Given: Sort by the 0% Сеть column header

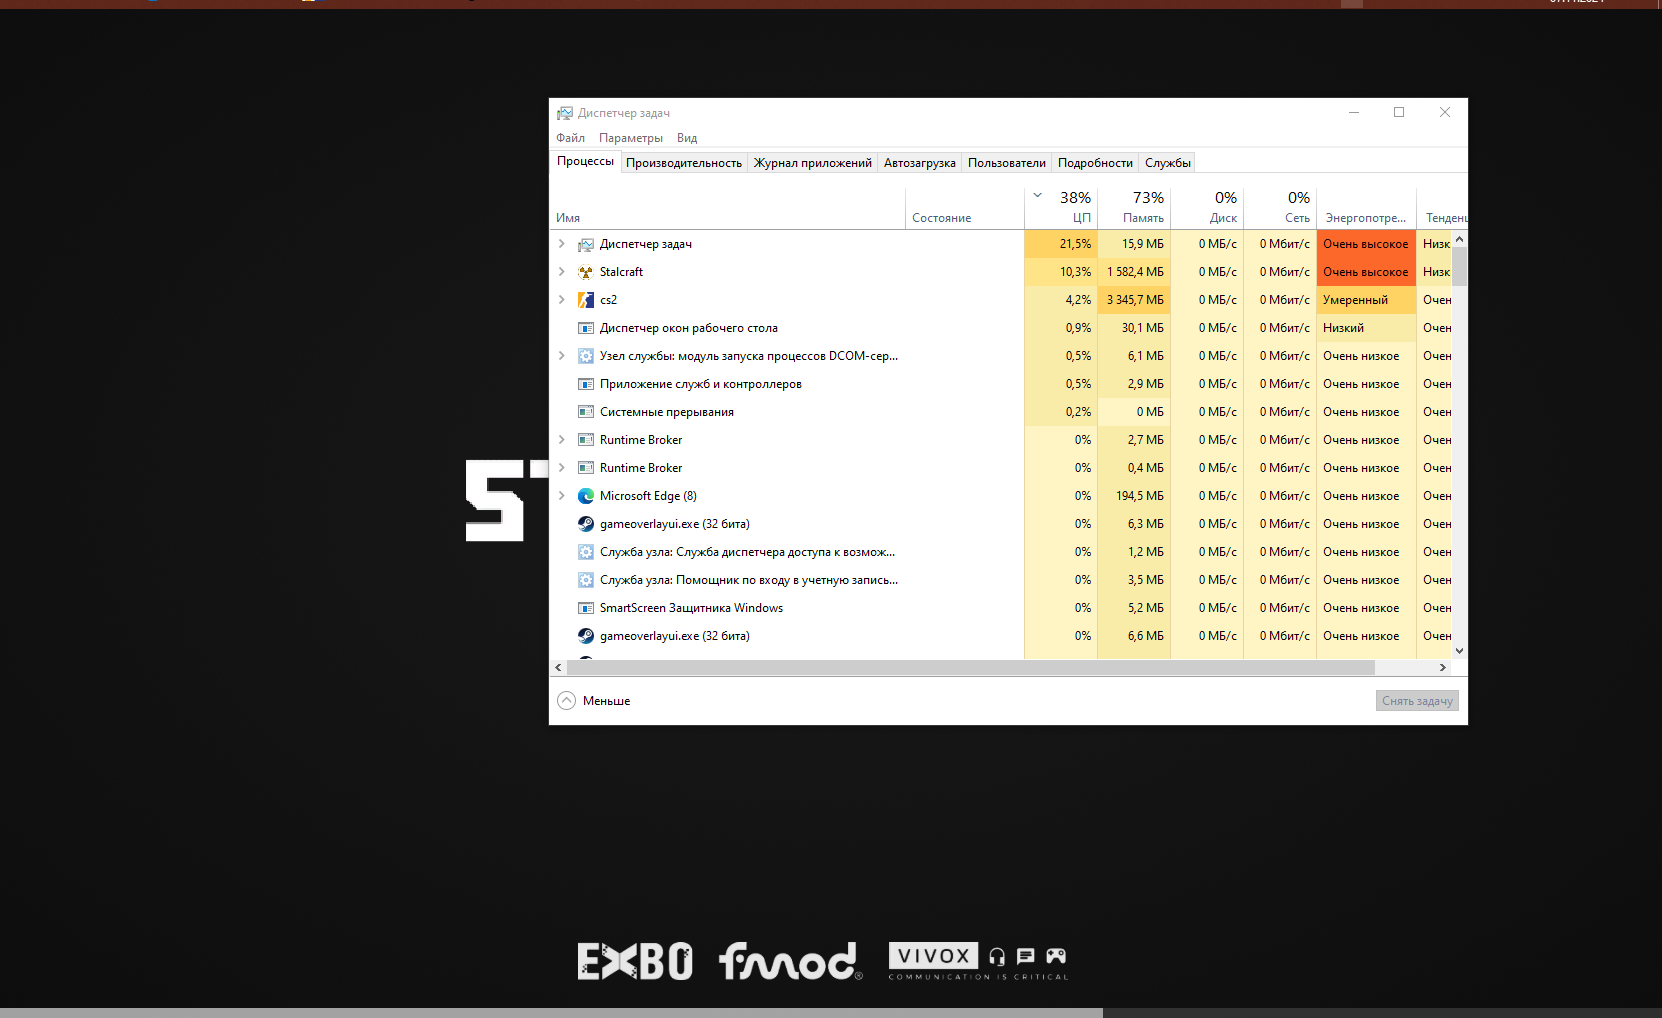Looking at the screenshot, I should pos(1280,207).
